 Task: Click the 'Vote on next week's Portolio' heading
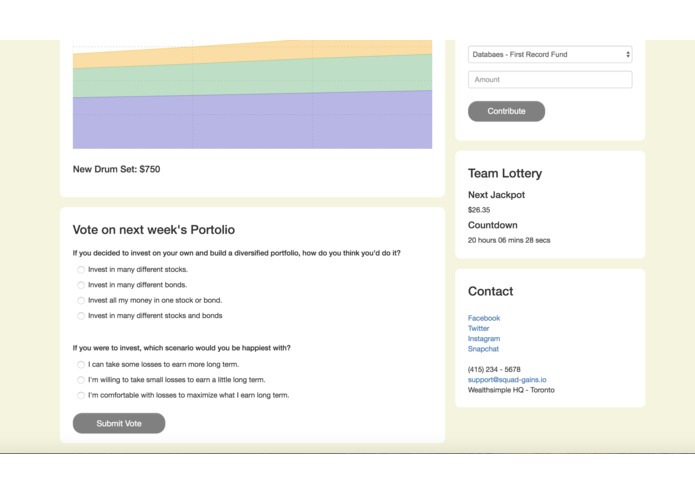154,229
